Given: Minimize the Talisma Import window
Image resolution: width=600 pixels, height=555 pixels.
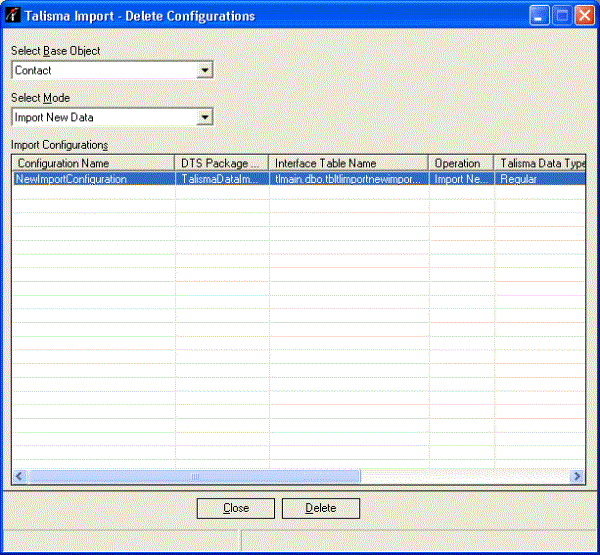Looking at the screenshot, I should (539, 16).
